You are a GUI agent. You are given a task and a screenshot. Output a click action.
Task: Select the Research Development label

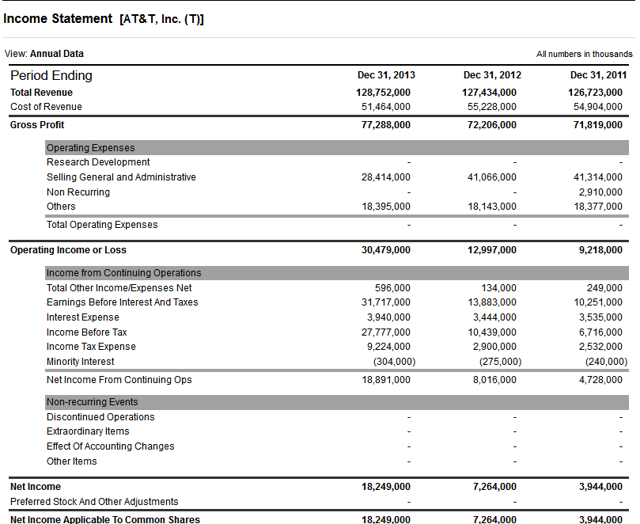click(x=98, y=162)
